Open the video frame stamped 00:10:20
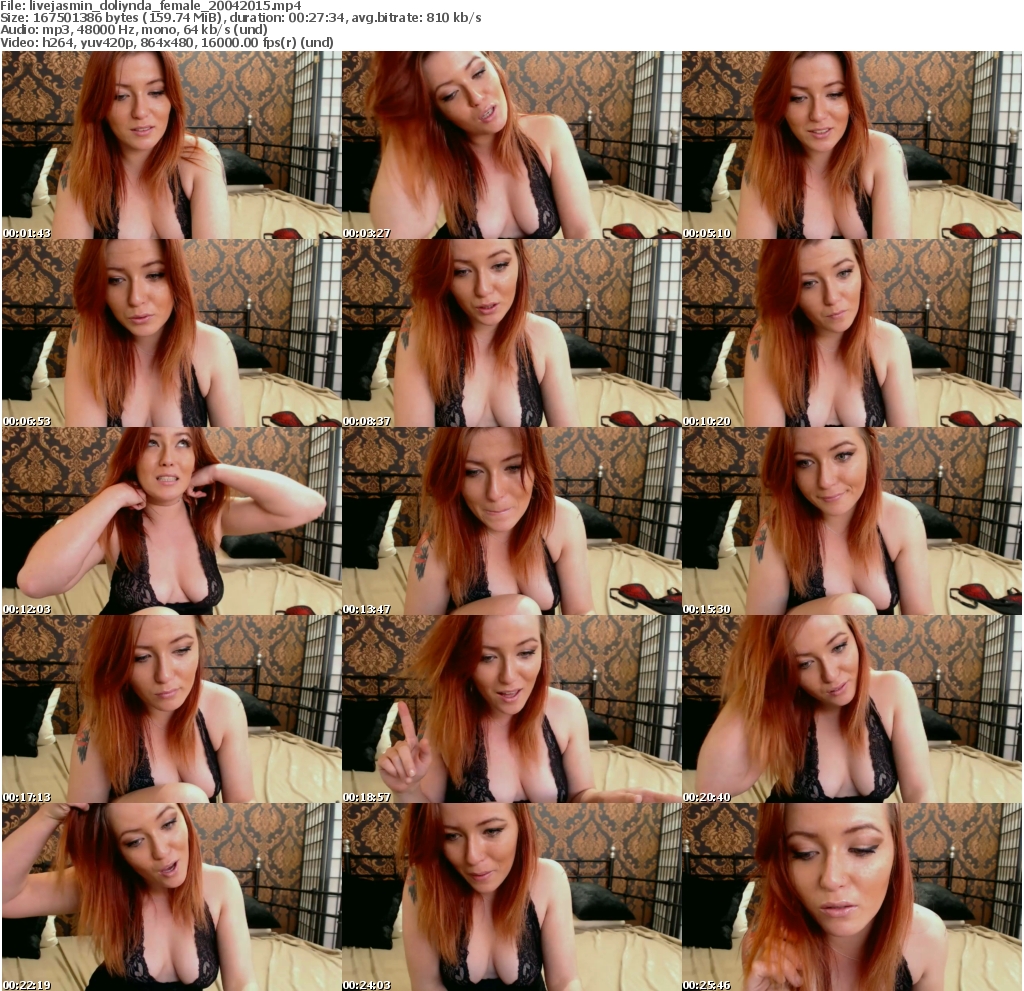The height and width of the screenshot is (991, 1024). (852, 333)
